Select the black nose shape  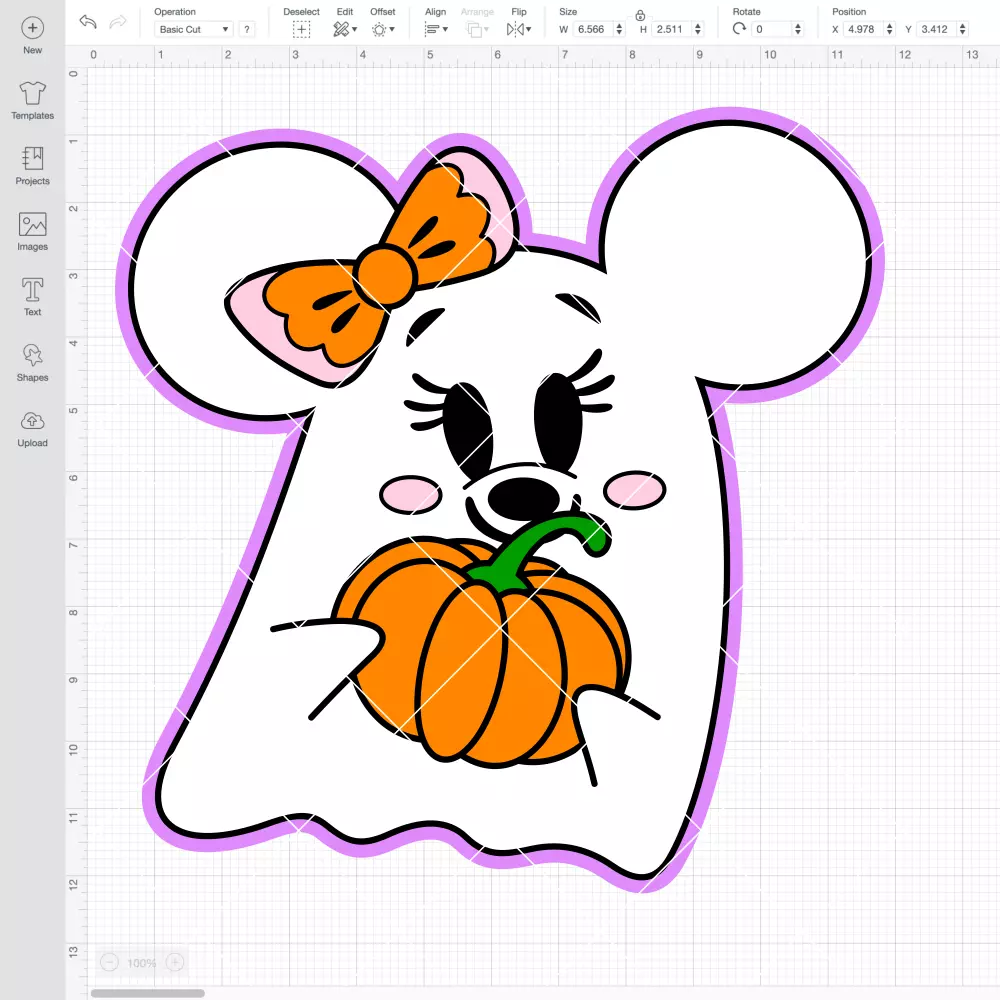pos(524,498)
